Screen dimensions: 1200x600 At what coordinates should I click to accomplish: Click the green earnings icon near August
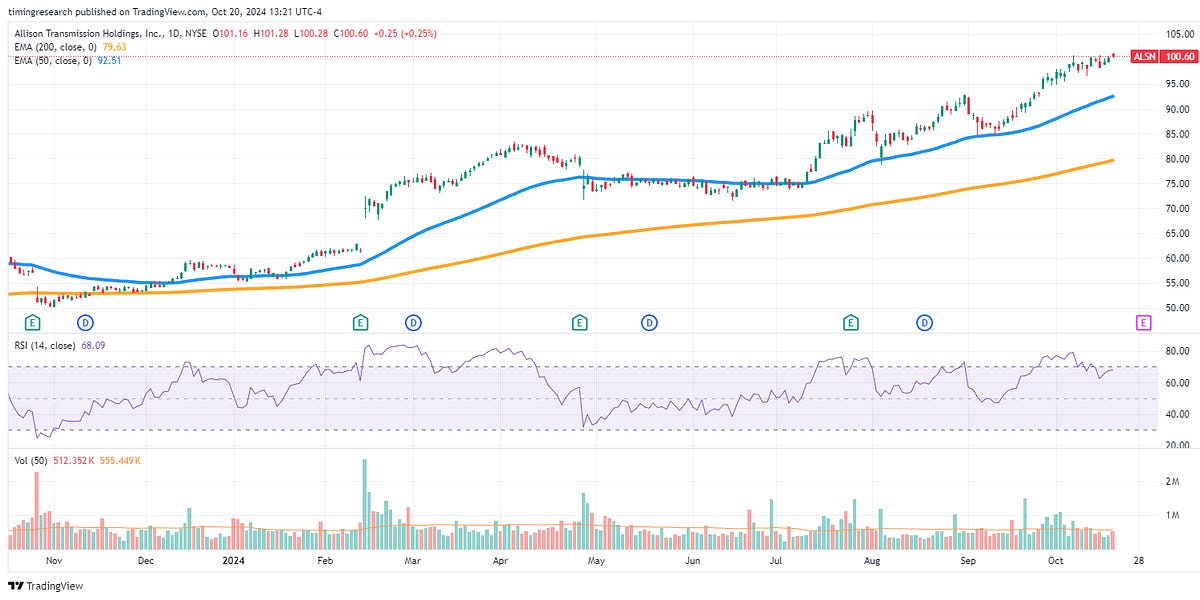[849, 322]
